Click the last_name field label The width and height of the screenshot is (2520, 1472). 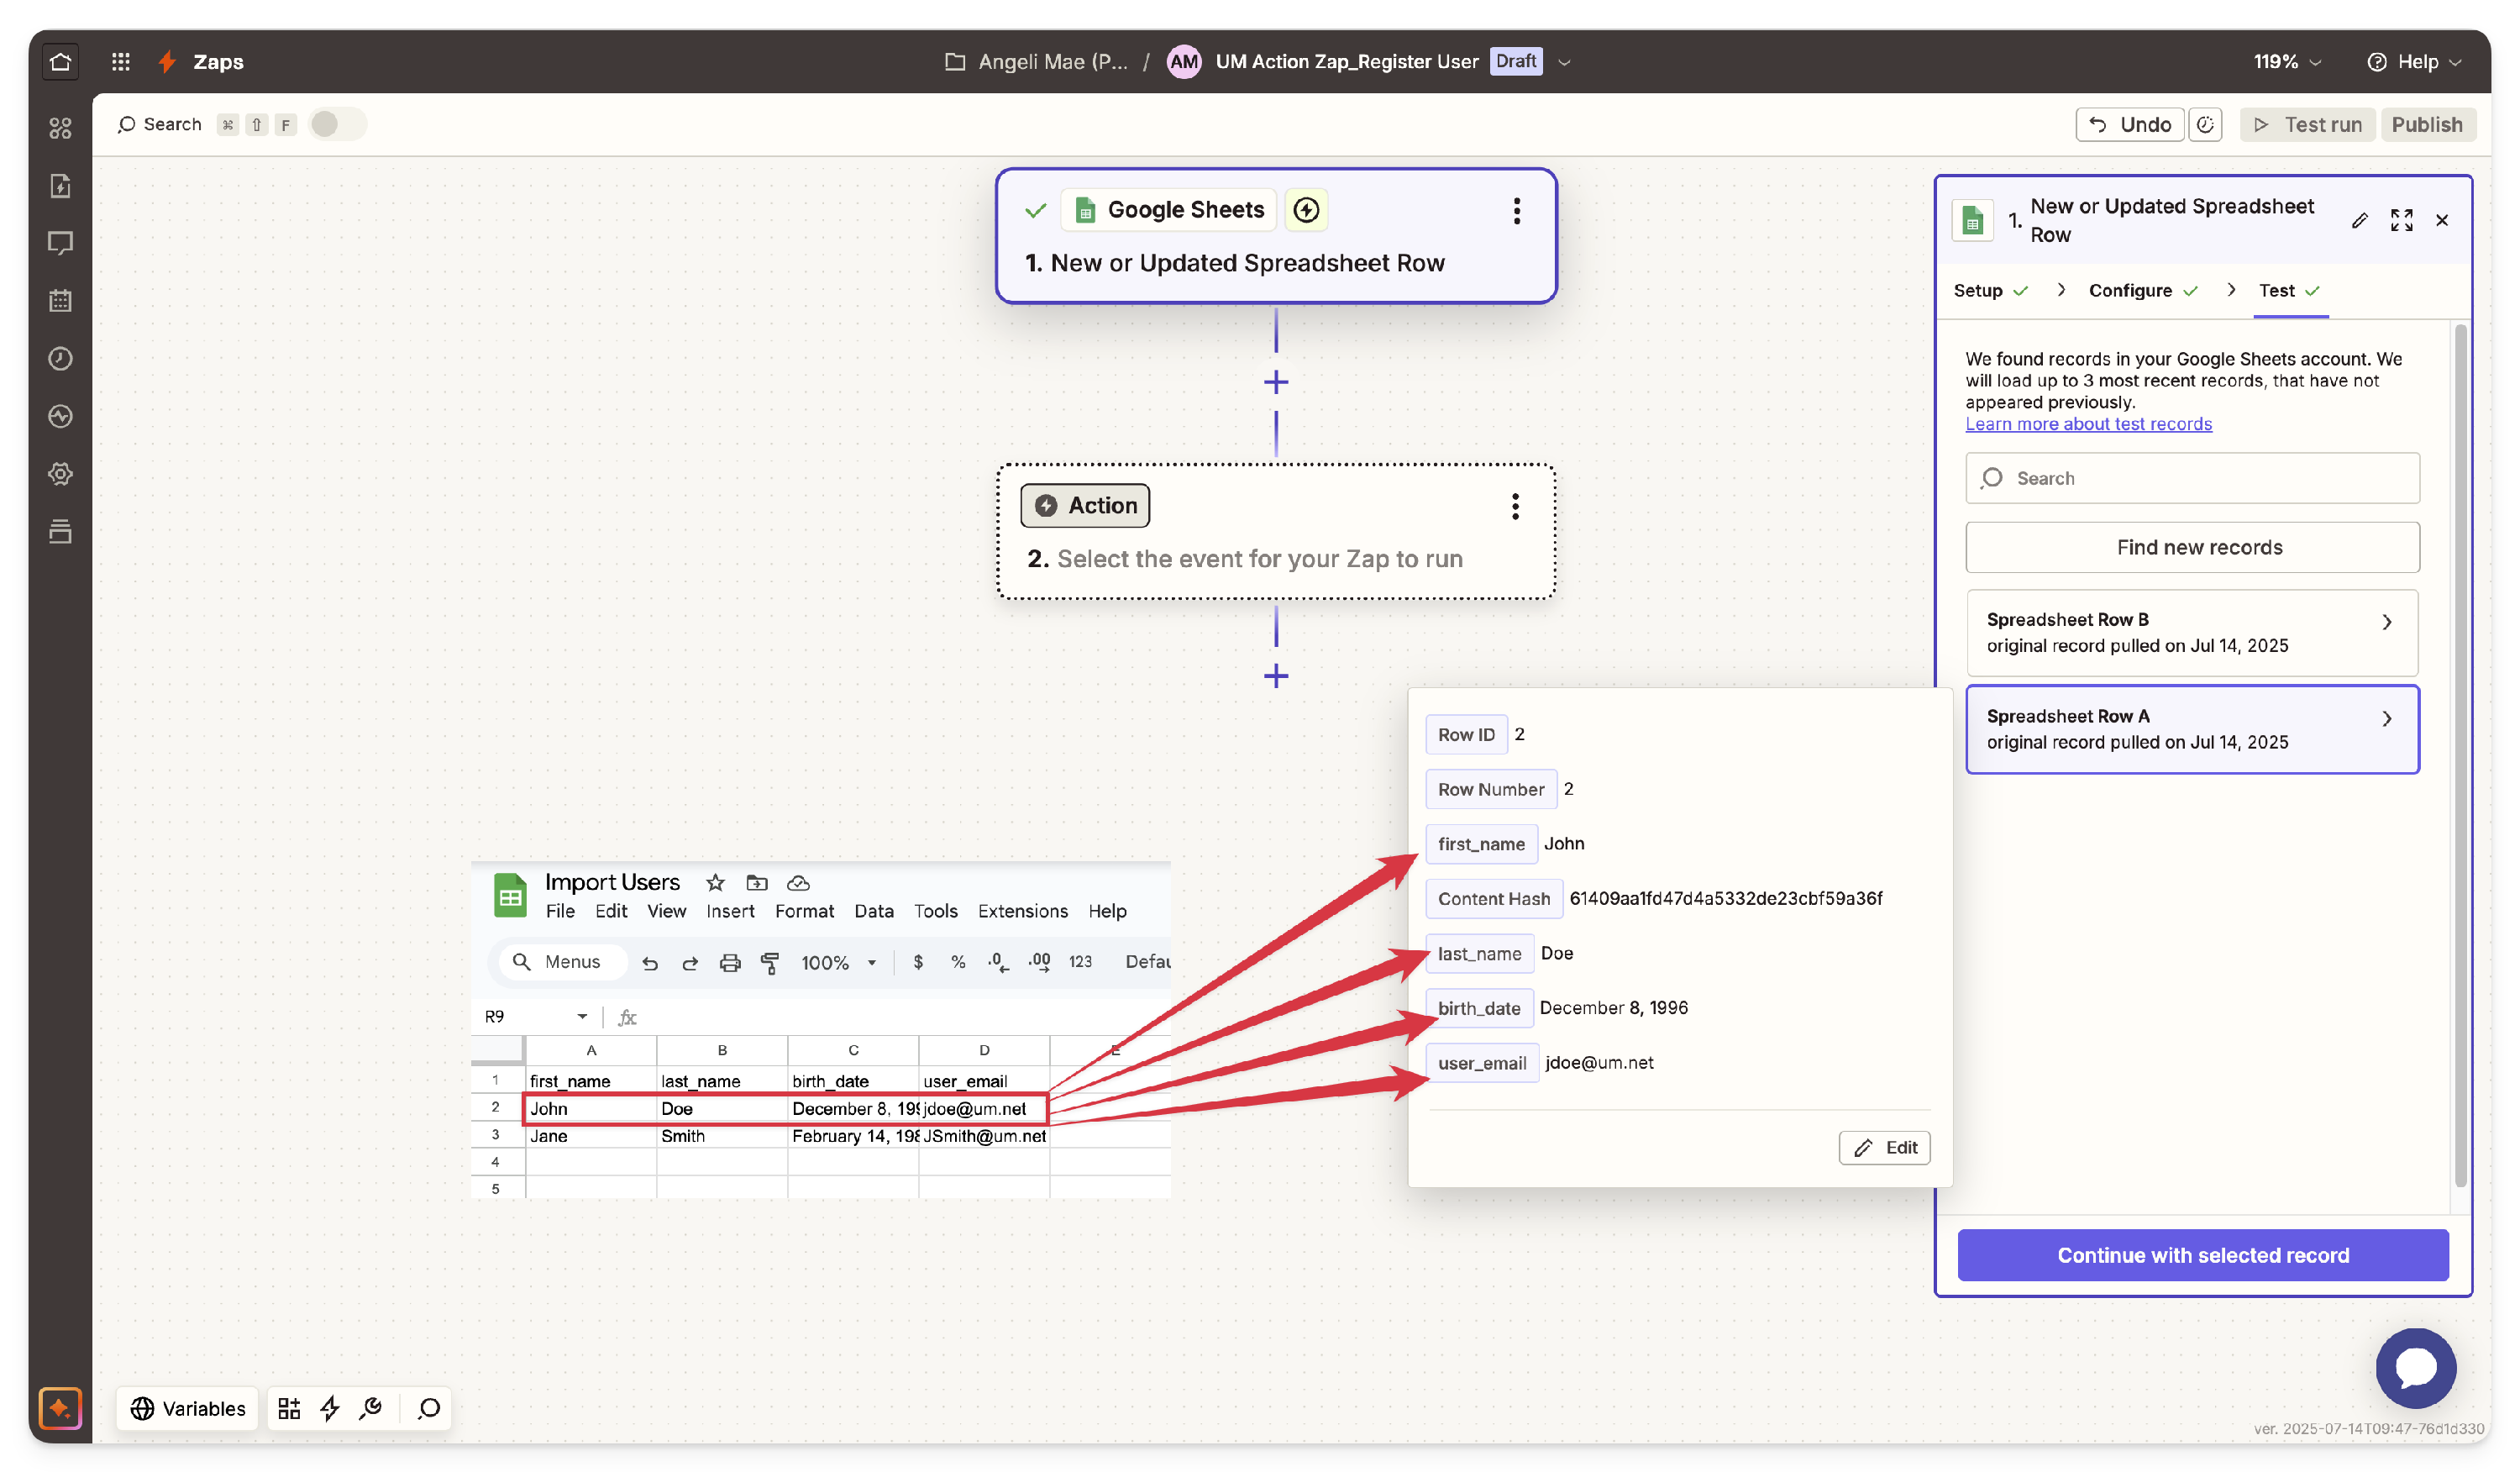tap(1479, 954)
